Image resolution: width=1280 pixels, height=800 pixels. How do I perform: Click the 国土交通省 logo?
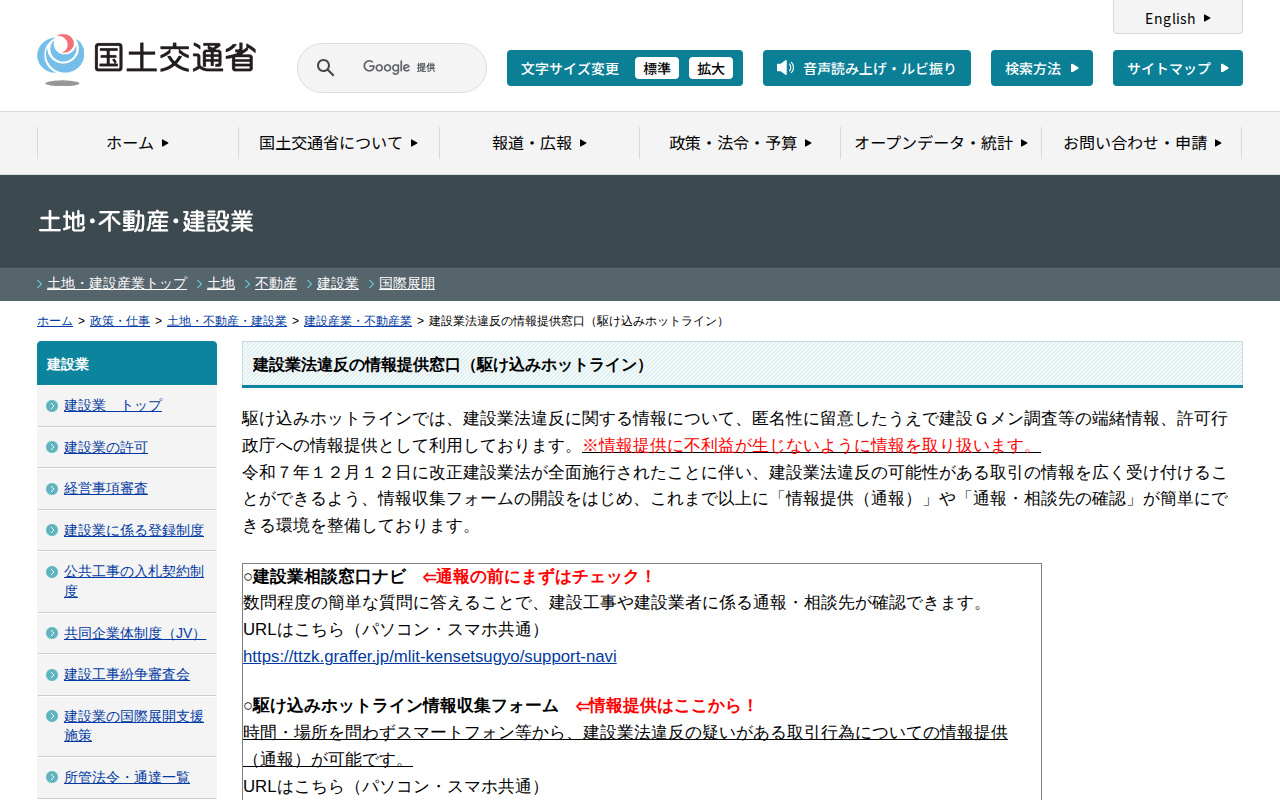(147, 59)
